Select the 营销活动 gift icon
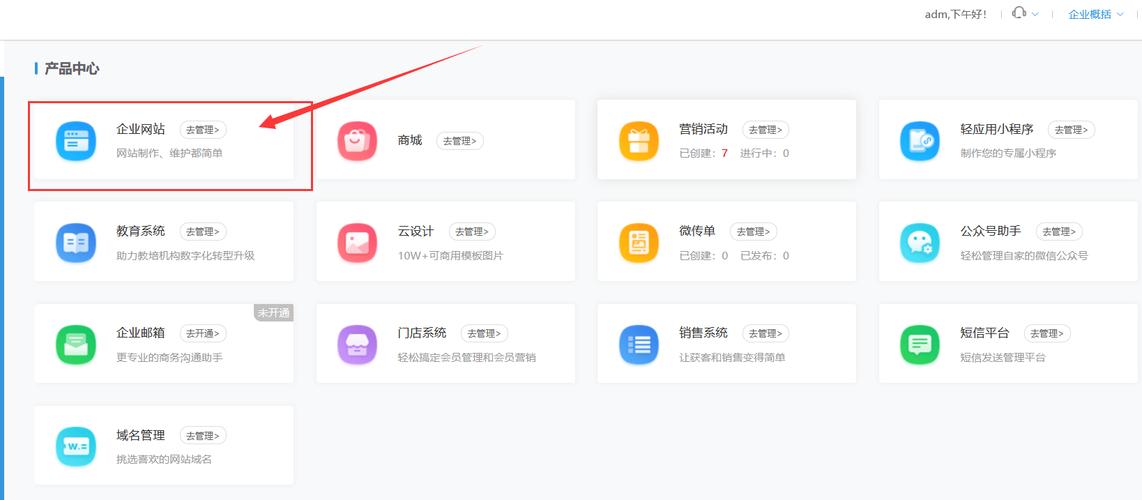The height and width of the screenshot is (500, 1142). [x=639, y=141]
